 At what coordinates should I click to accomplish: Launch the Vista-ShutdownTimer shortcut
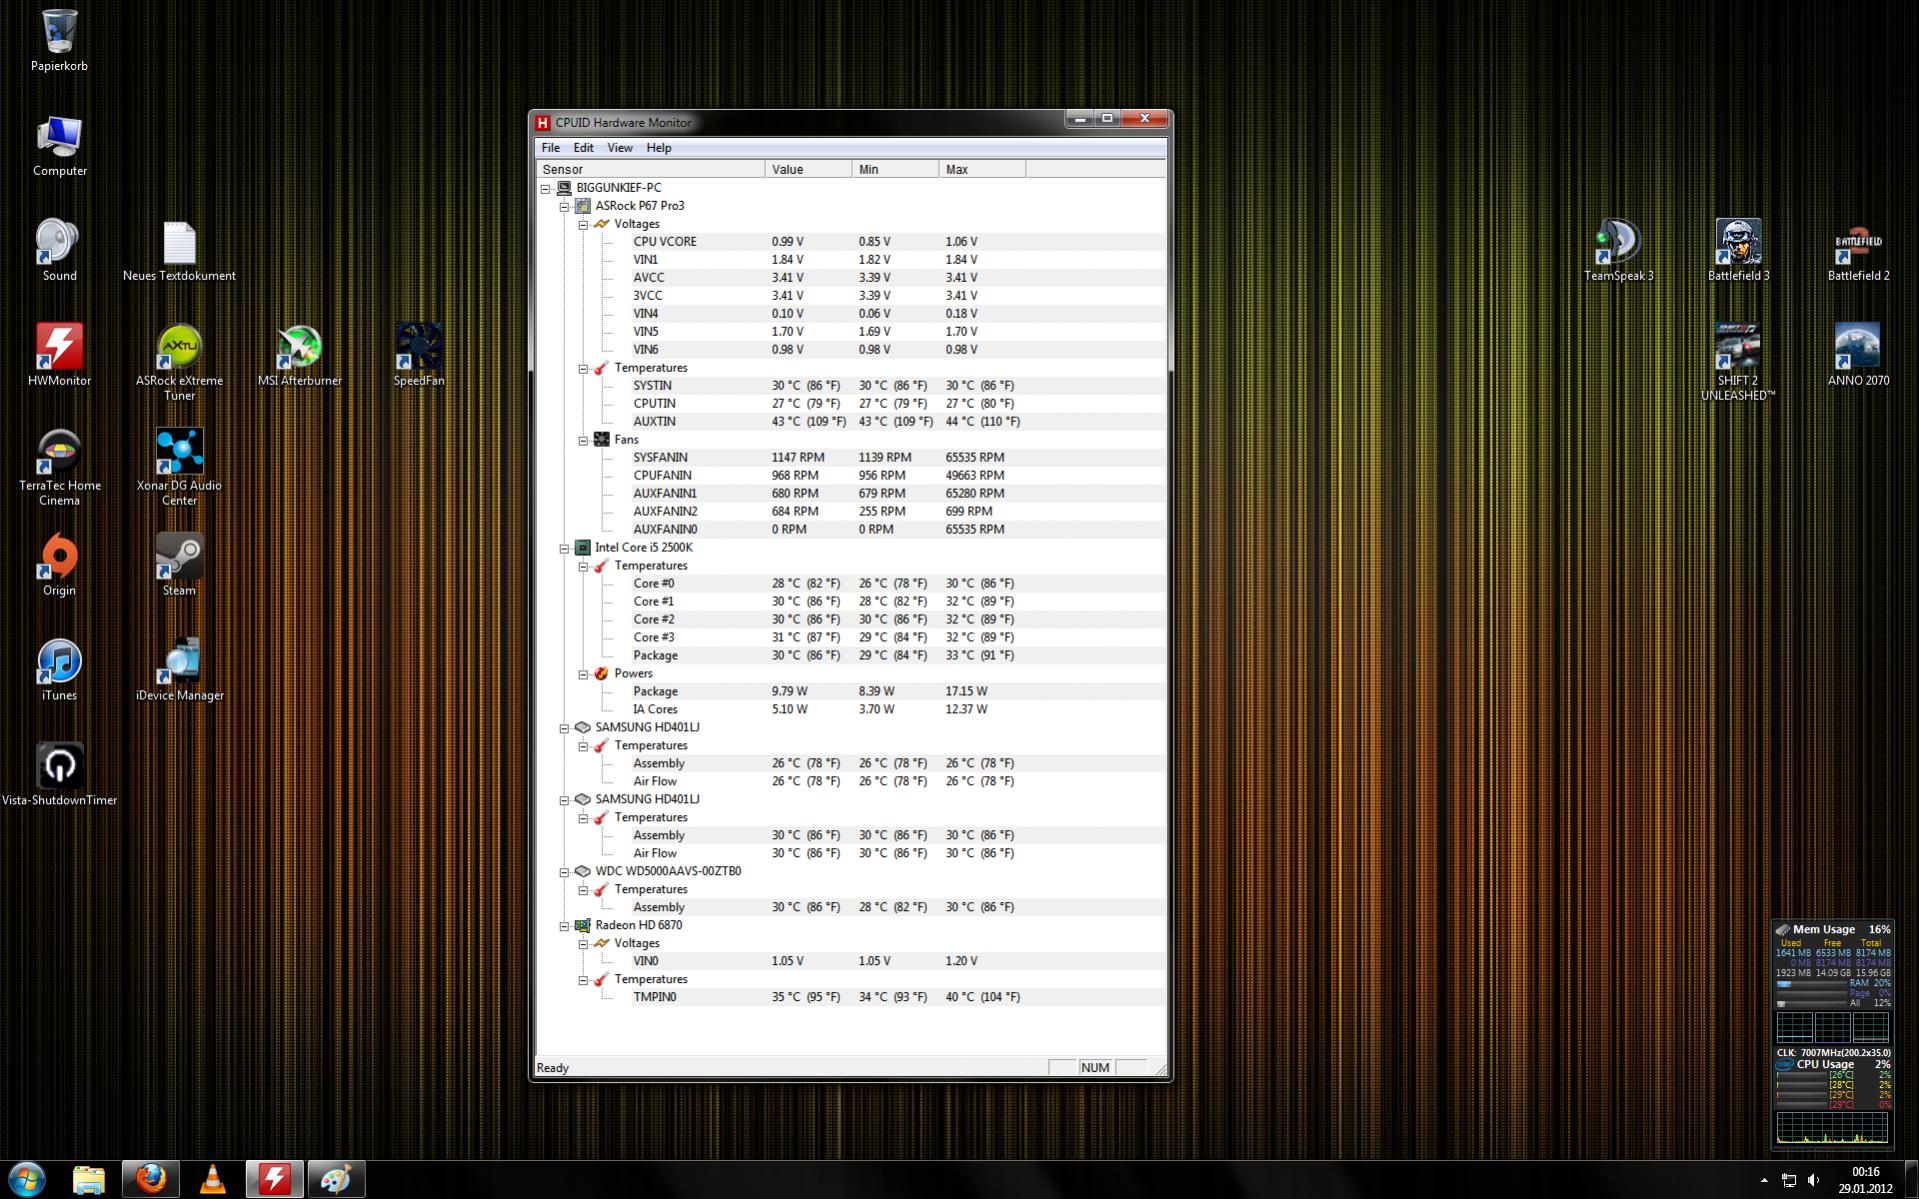click(x=59, y=775)
